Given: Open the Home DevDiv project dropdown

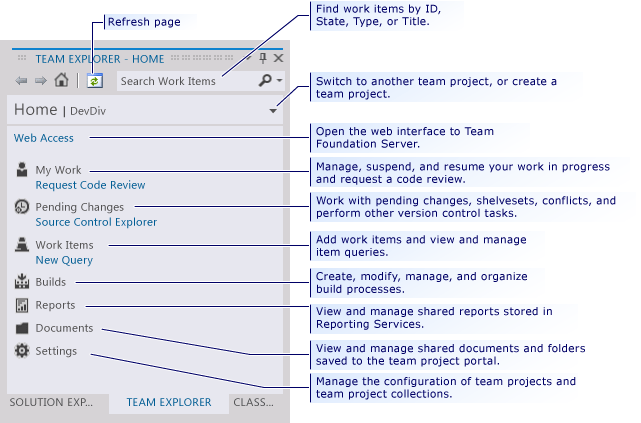Looking at the screenshot, I should (x=273, y=111).
